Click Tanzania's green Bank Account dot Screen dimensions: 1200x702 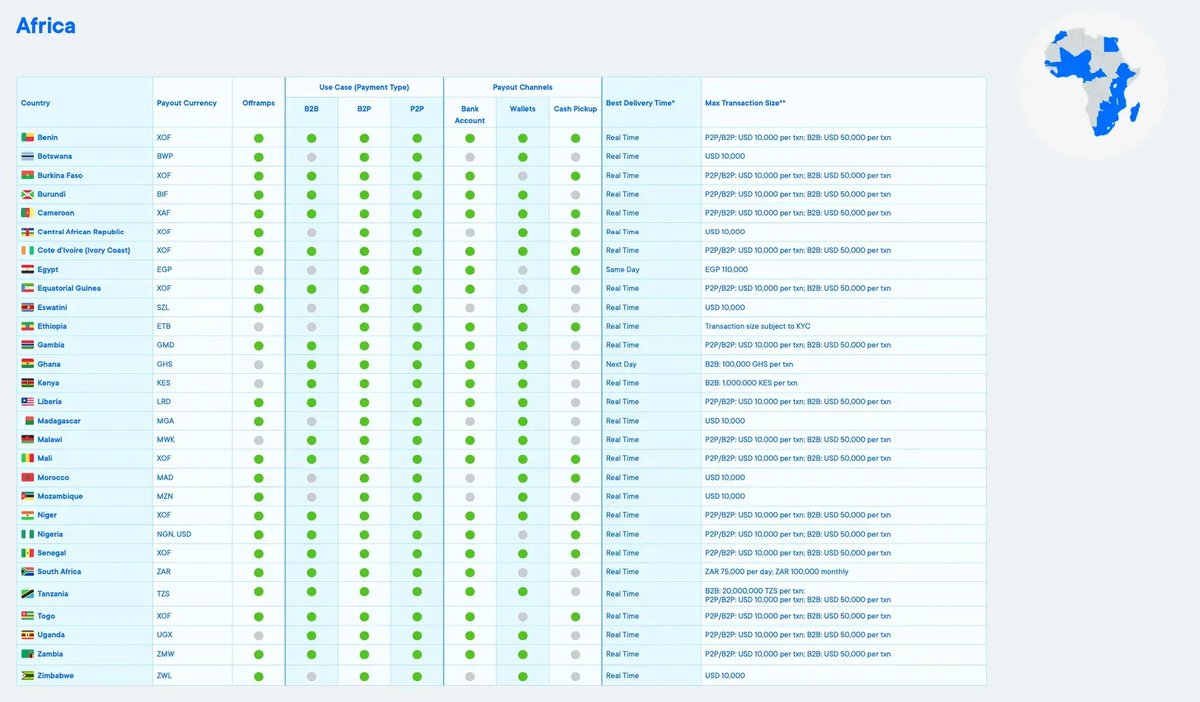[x=470, y=592]
